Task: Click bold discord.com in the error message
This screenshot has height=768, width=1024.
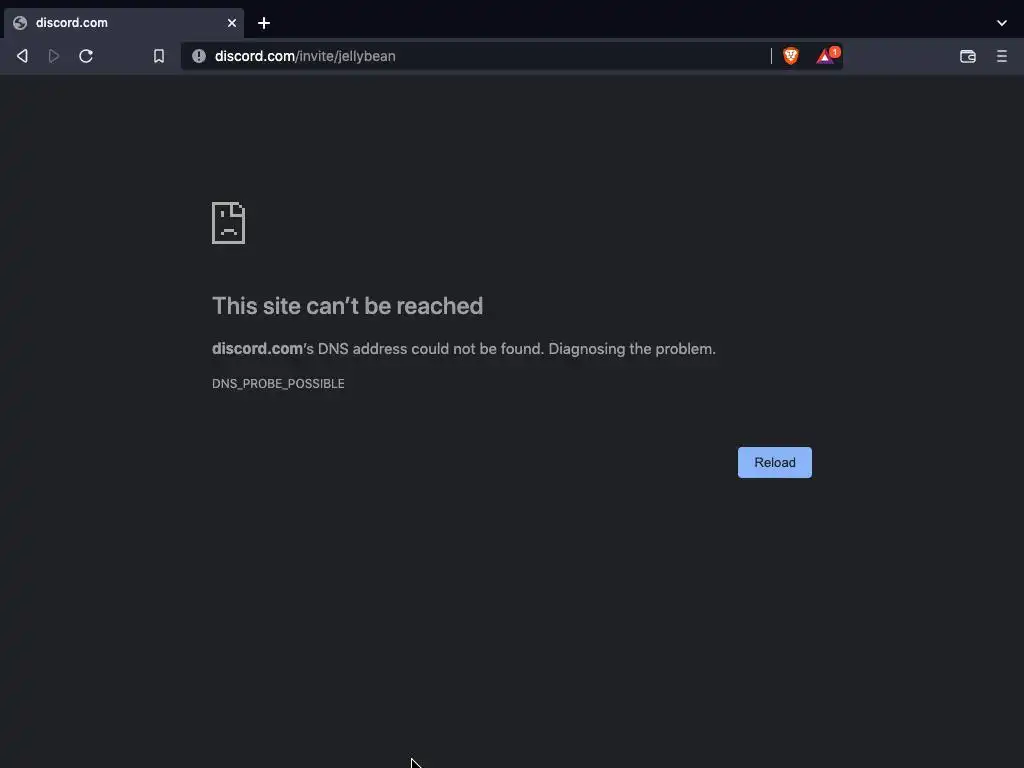Action: pos(257,349)
